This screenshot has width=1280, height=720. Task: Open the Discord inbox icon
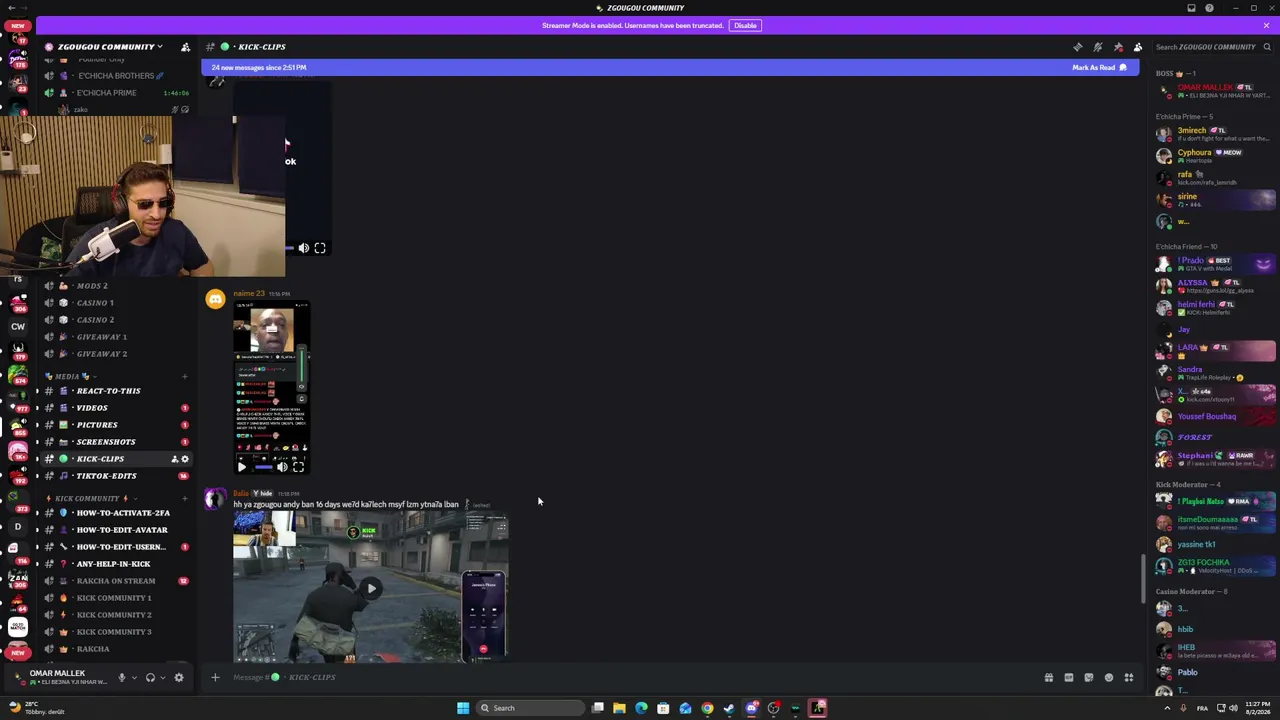point(1191,8)
